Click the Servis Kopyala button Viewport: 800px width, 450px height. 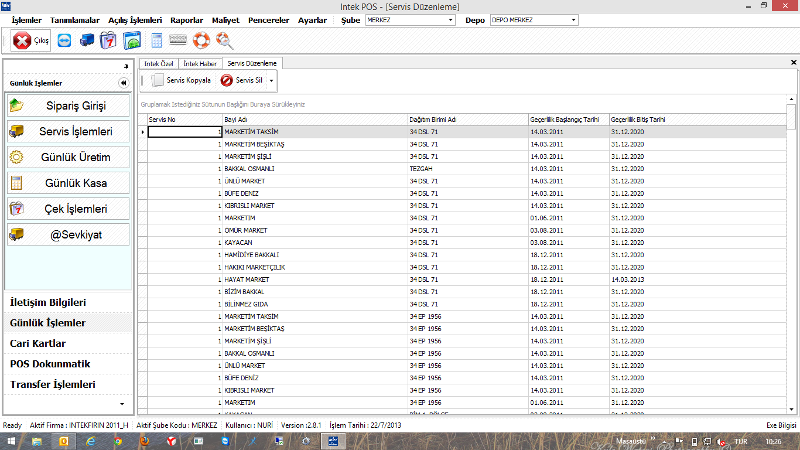click(x=181, y=80)
